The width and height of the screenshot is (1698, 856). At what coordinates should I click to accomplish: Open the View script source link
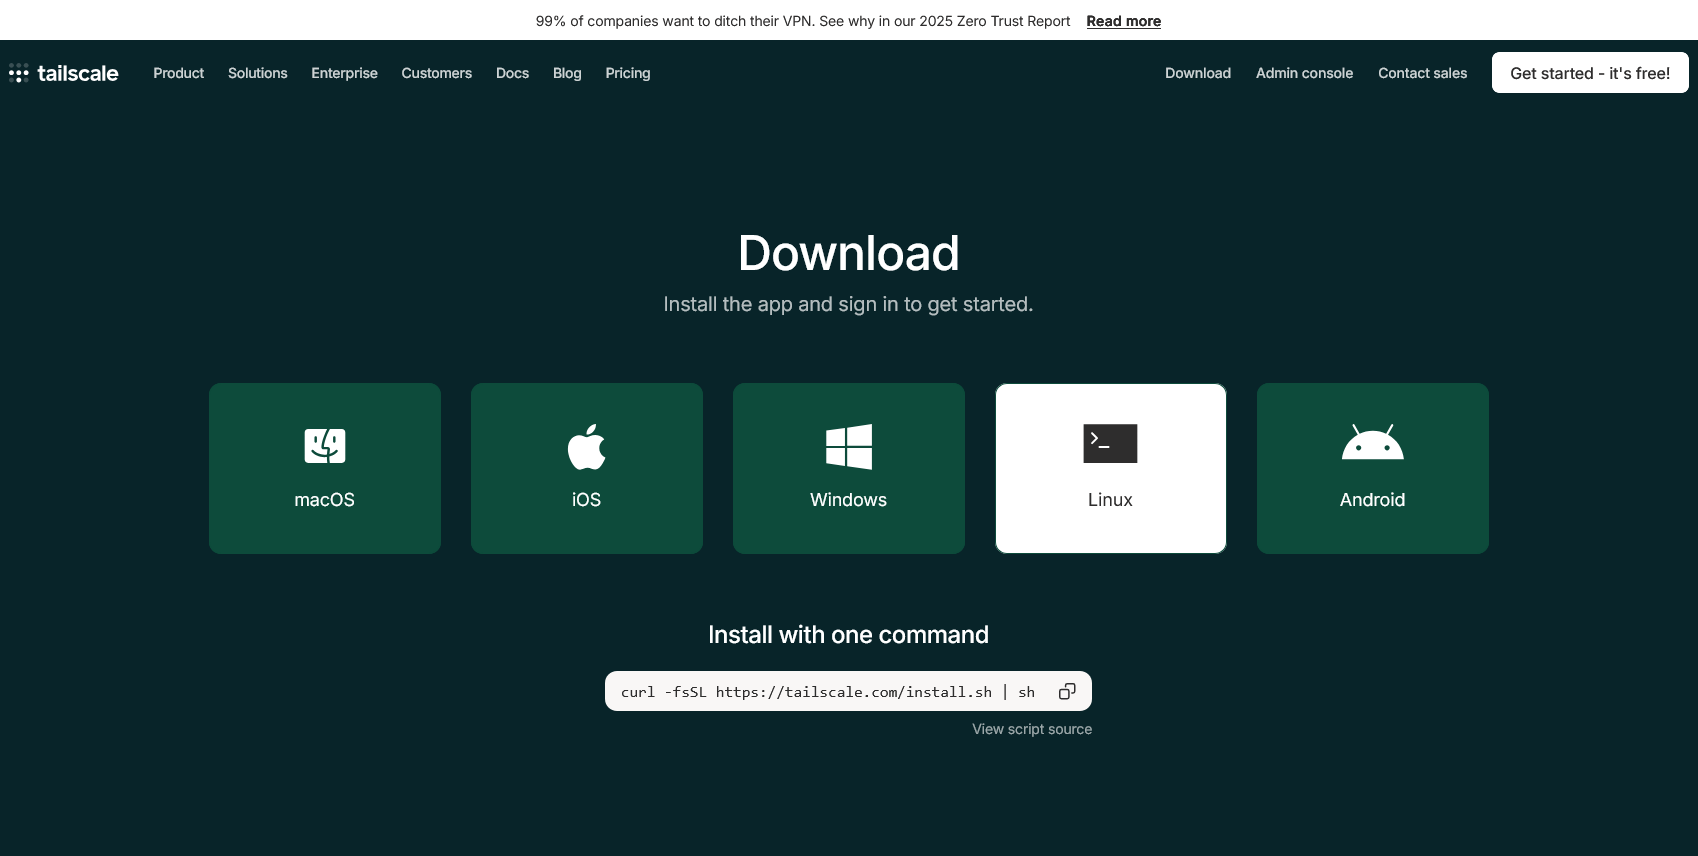(x=1032, y=729)
